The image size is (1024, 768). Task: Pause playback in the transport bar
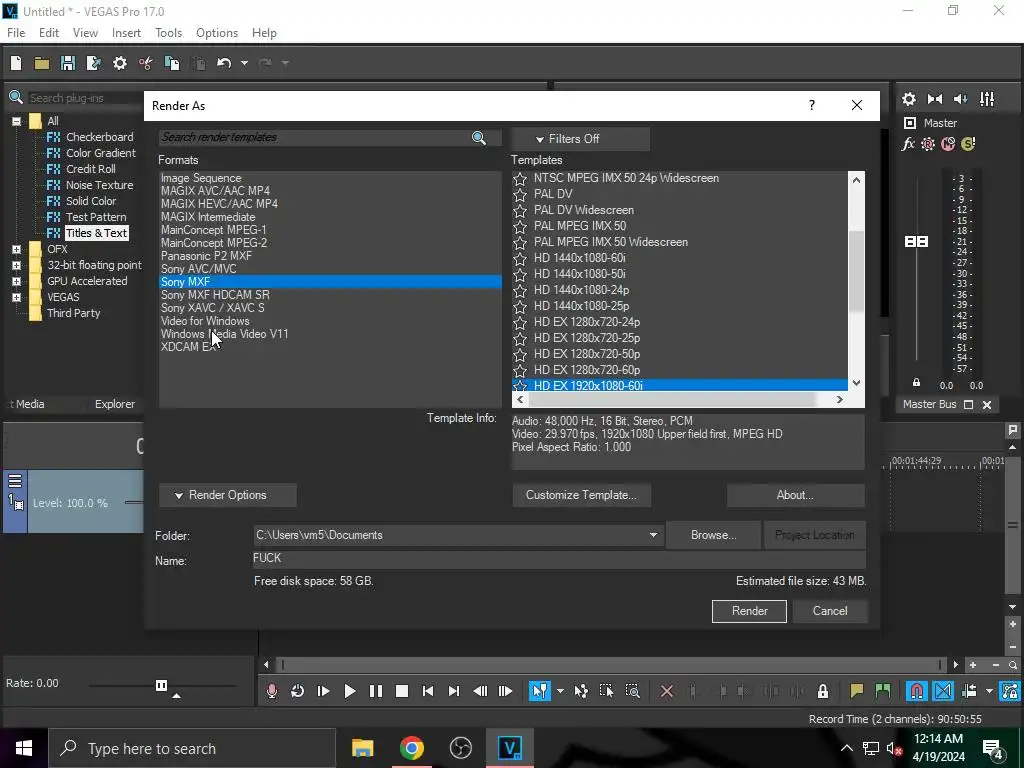point(376,691)
